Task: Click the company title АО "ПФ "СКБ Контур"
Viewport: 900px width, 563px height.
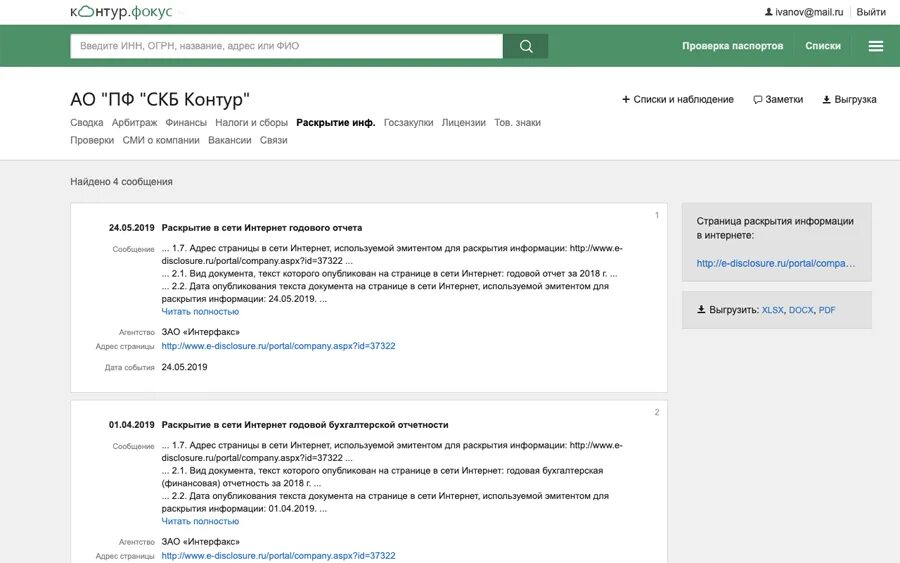Action: [x=160, y=99]
